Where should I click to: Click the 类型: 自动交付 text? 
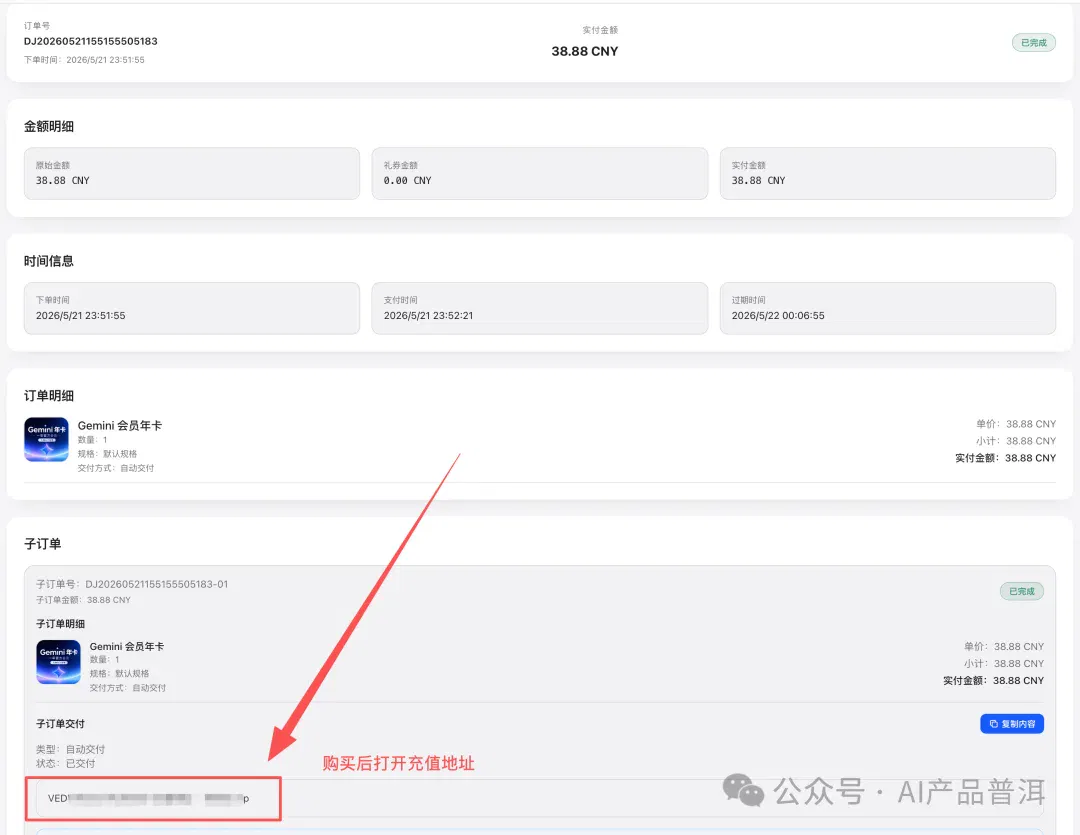[70, 749]
